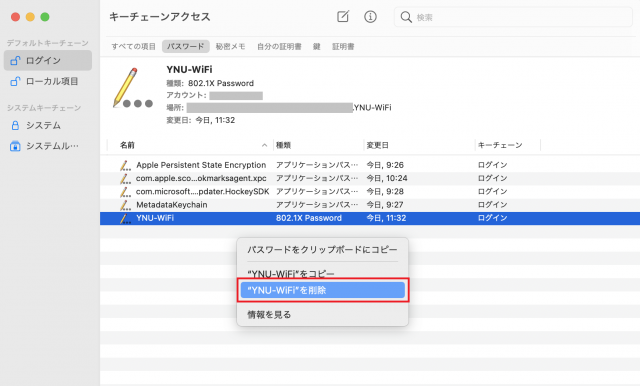Sort by 種類 column header
The height and width of the screenshot is (386, 640).
pos(283,145)
